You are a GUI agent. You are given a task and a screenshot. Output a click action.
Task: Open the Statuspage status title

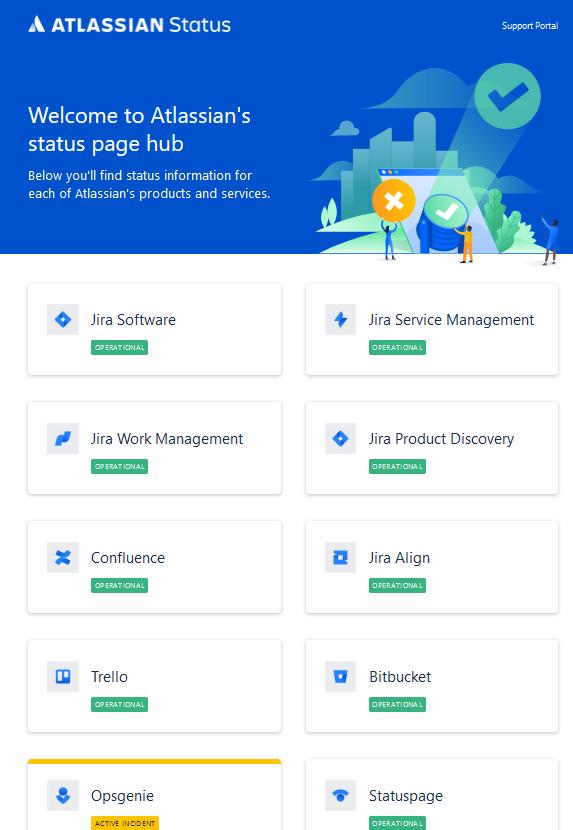pos(406,796)
